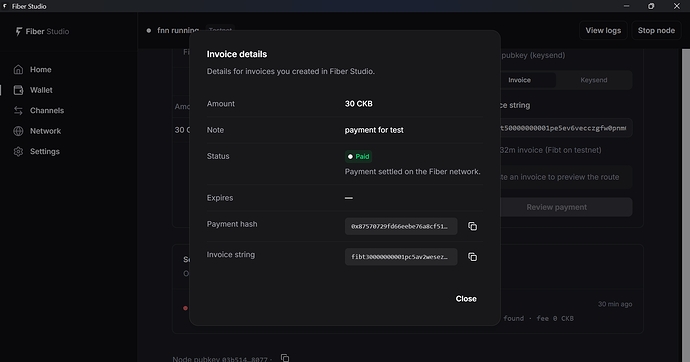Image resolution: width=690 pixels, height=362 pixels.
Task: View node logs
Action: pos(603,30)
